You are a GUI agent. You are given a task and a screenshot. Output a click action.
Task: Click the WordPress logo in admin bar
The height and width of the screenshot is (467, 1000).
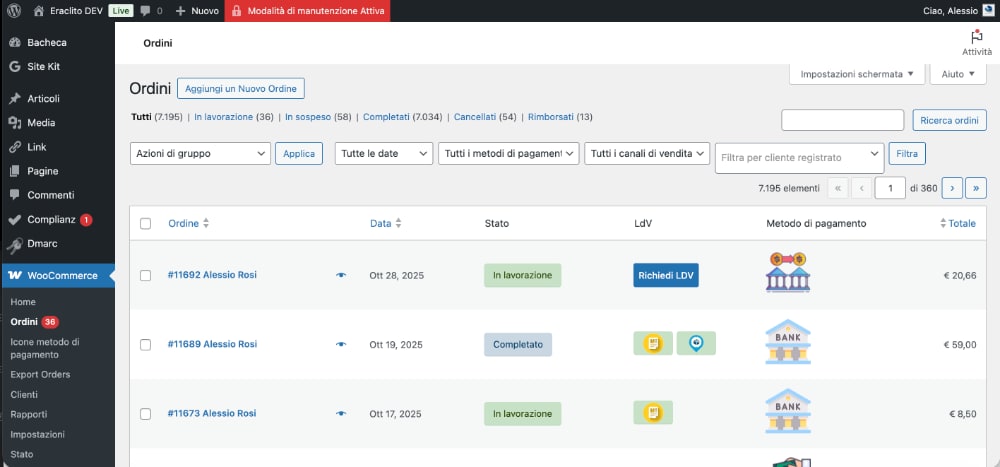14,11
